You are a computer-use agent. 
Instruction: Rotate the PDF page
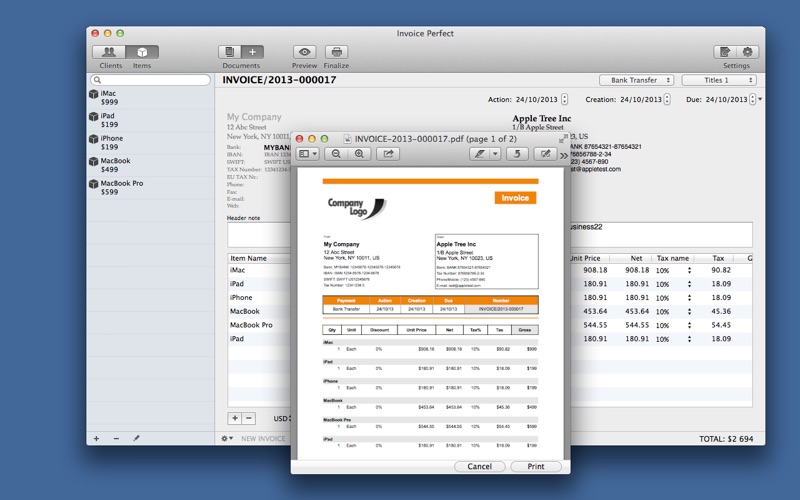(x=517, y=154)
